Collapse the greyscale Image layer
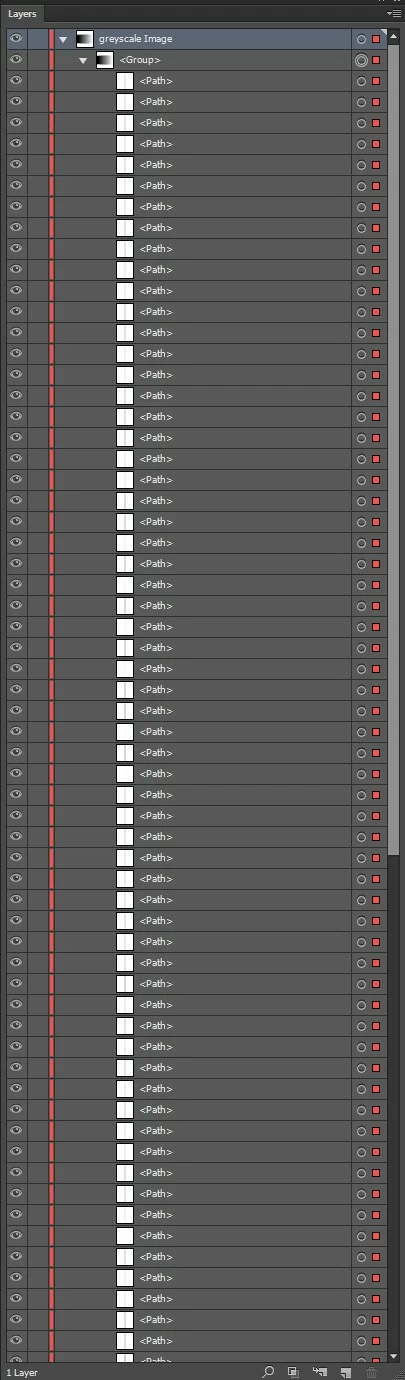This screenshot has width=405, height=1380. point(64,39)
